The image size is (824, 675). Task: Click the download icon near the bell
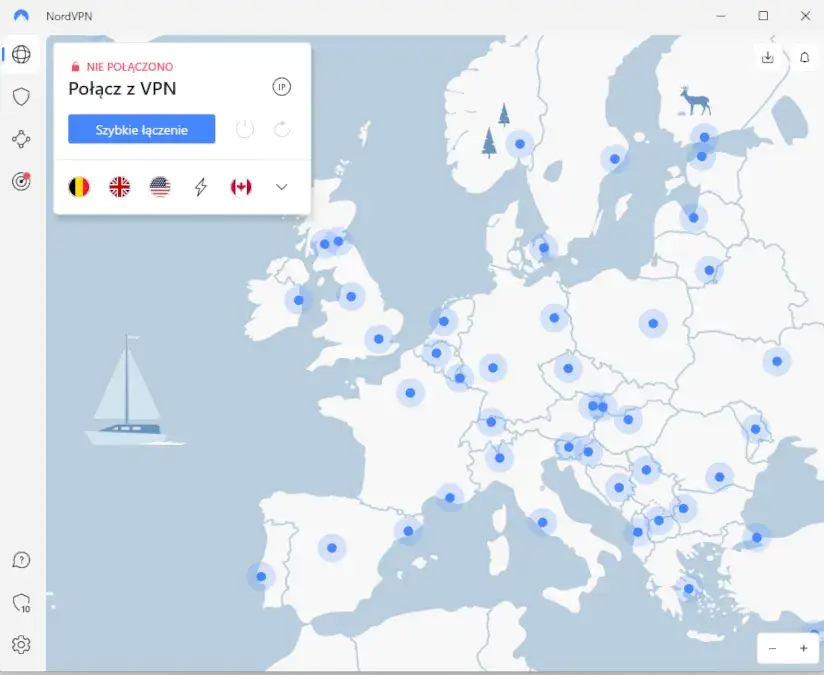tap(768, 57)
